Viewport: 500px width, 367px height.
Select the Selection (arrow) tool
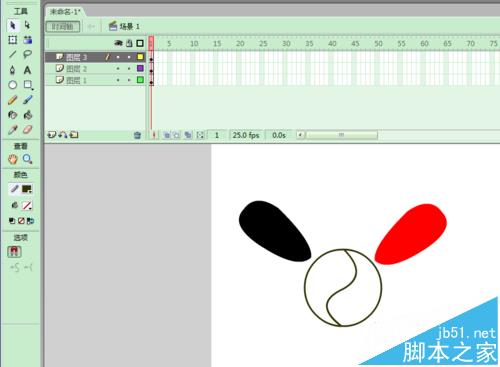tap(13, 25)
